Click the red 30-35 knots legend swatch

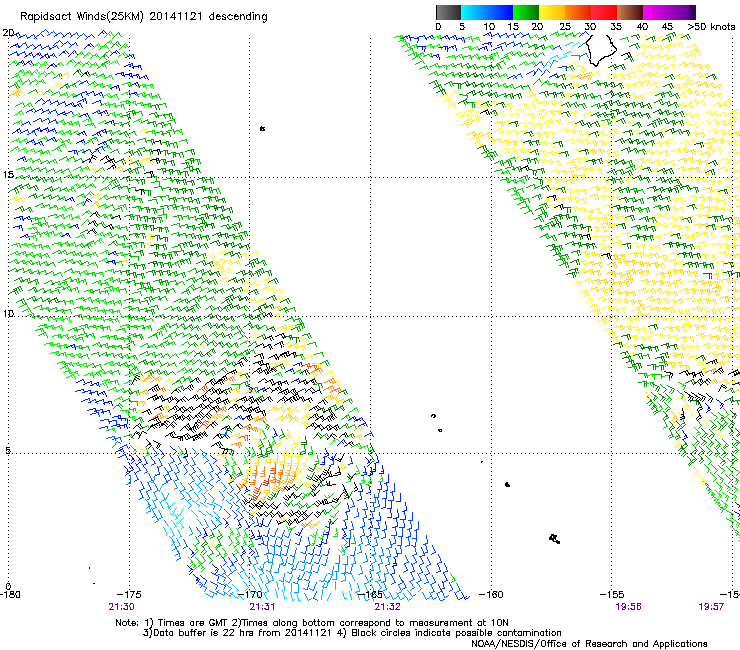(x=604, y=12)
